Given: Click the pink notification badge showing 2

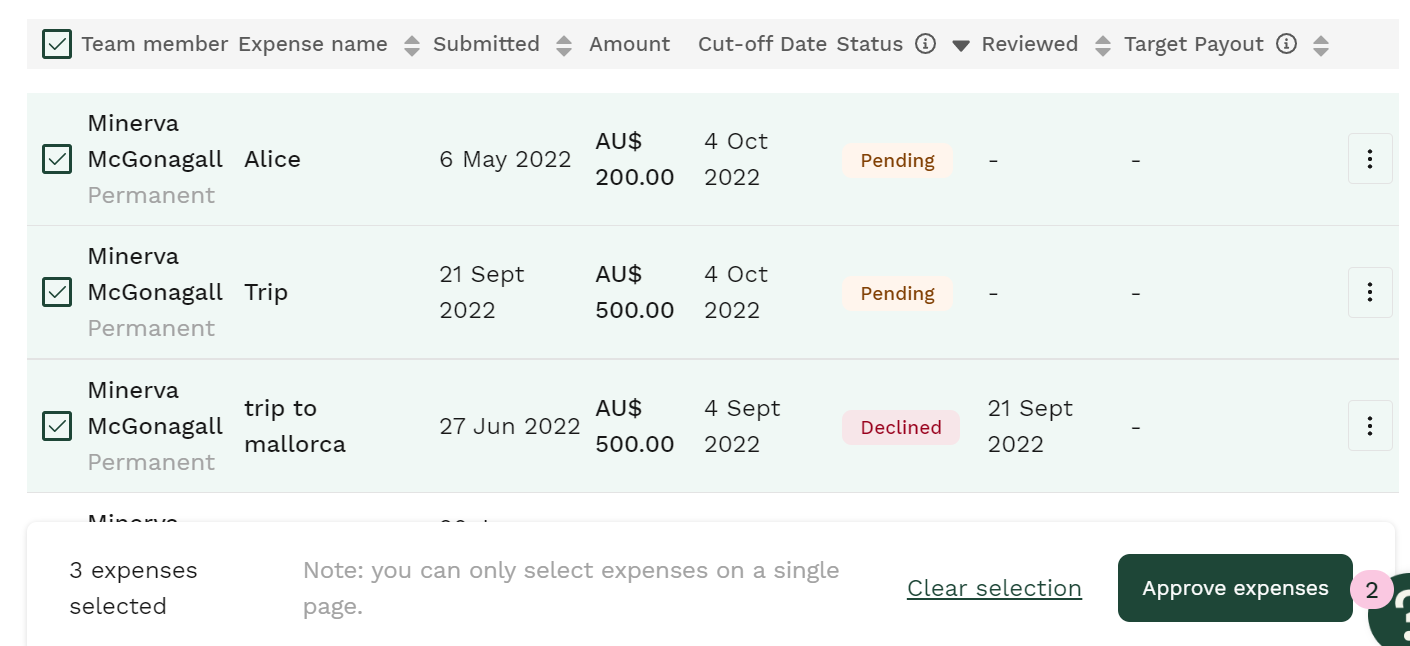Looking at the screenshot, I should click(1372, 590).
